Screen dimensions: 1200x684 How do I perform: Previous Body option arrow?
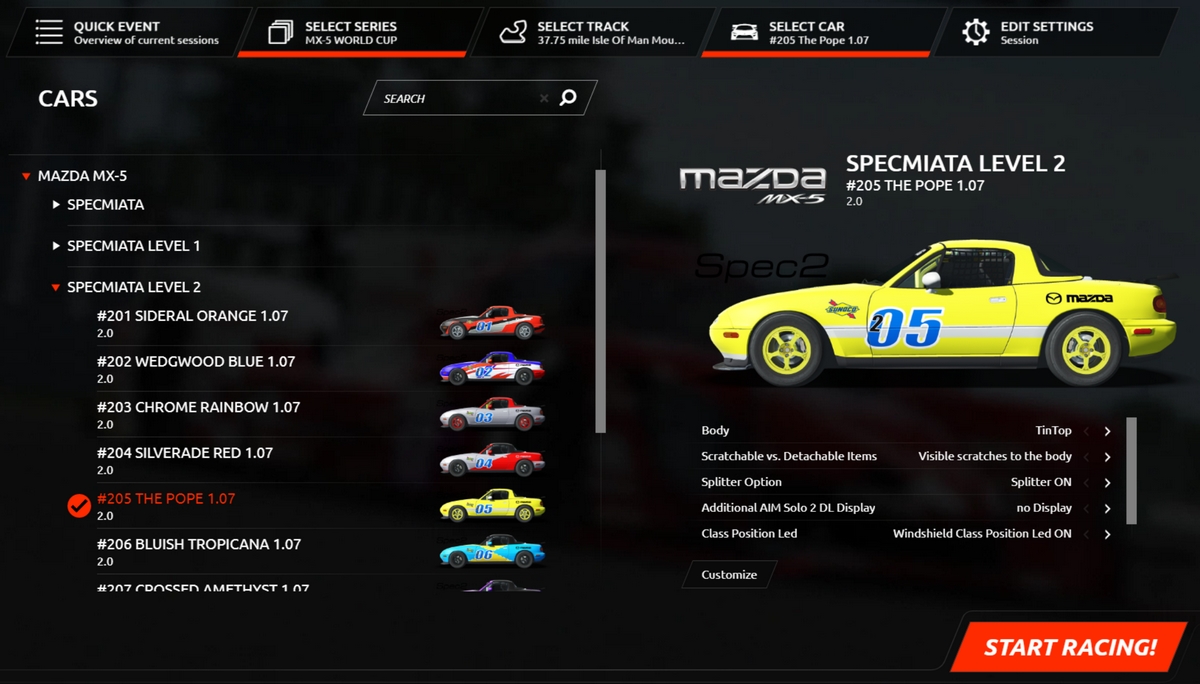click(x=1086, y=431)
